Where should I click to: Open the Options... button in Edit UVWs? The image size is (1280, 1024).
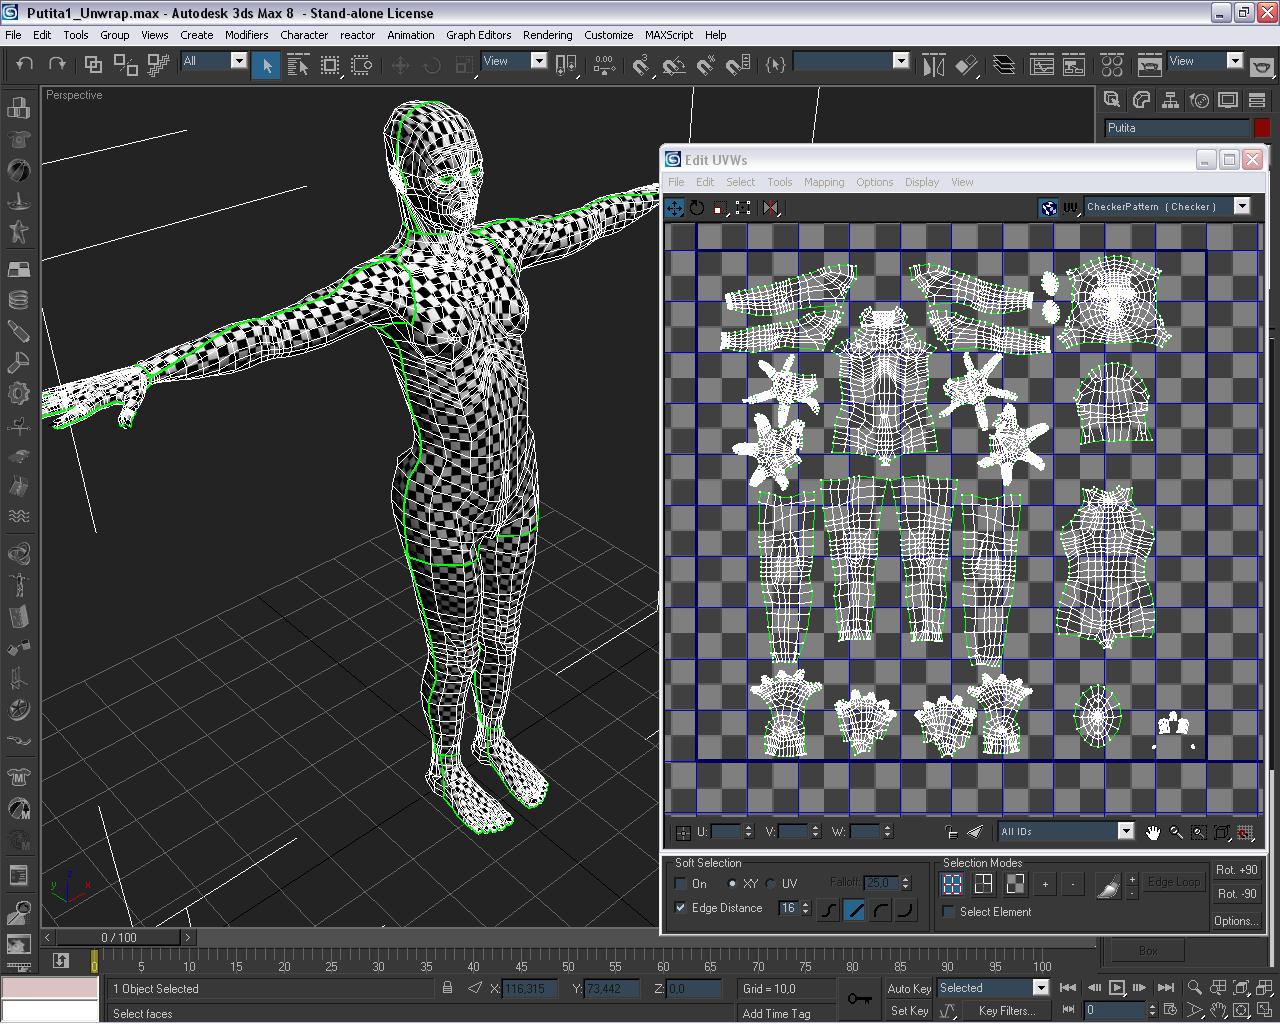point(1237,921)
